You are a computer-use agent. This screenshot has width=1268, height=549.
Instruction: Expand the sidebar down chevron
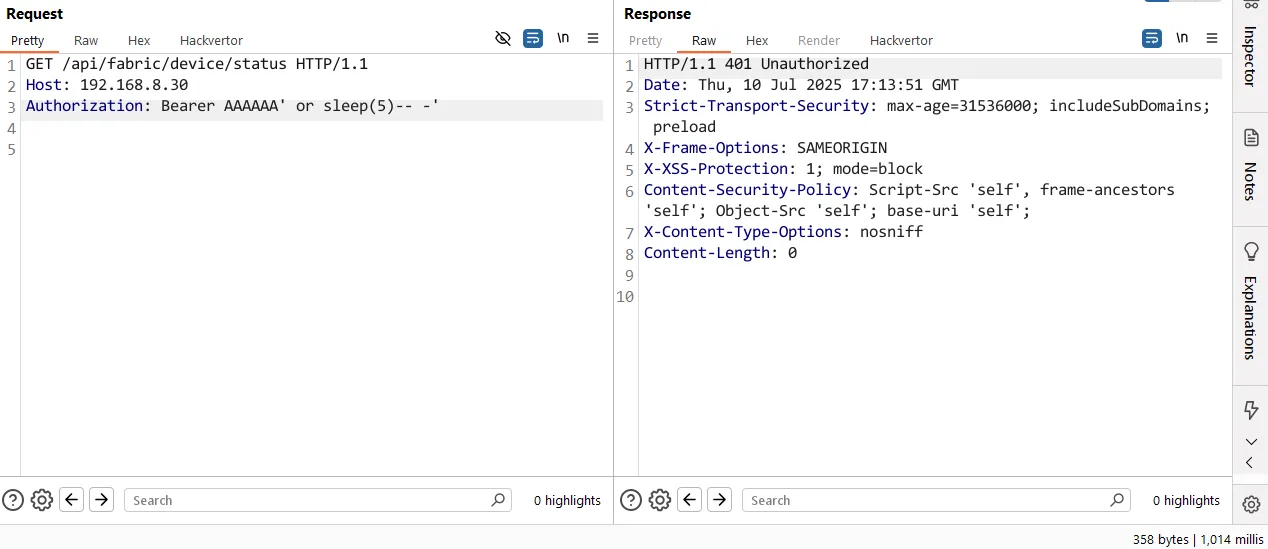click(x=1250, y=442)
